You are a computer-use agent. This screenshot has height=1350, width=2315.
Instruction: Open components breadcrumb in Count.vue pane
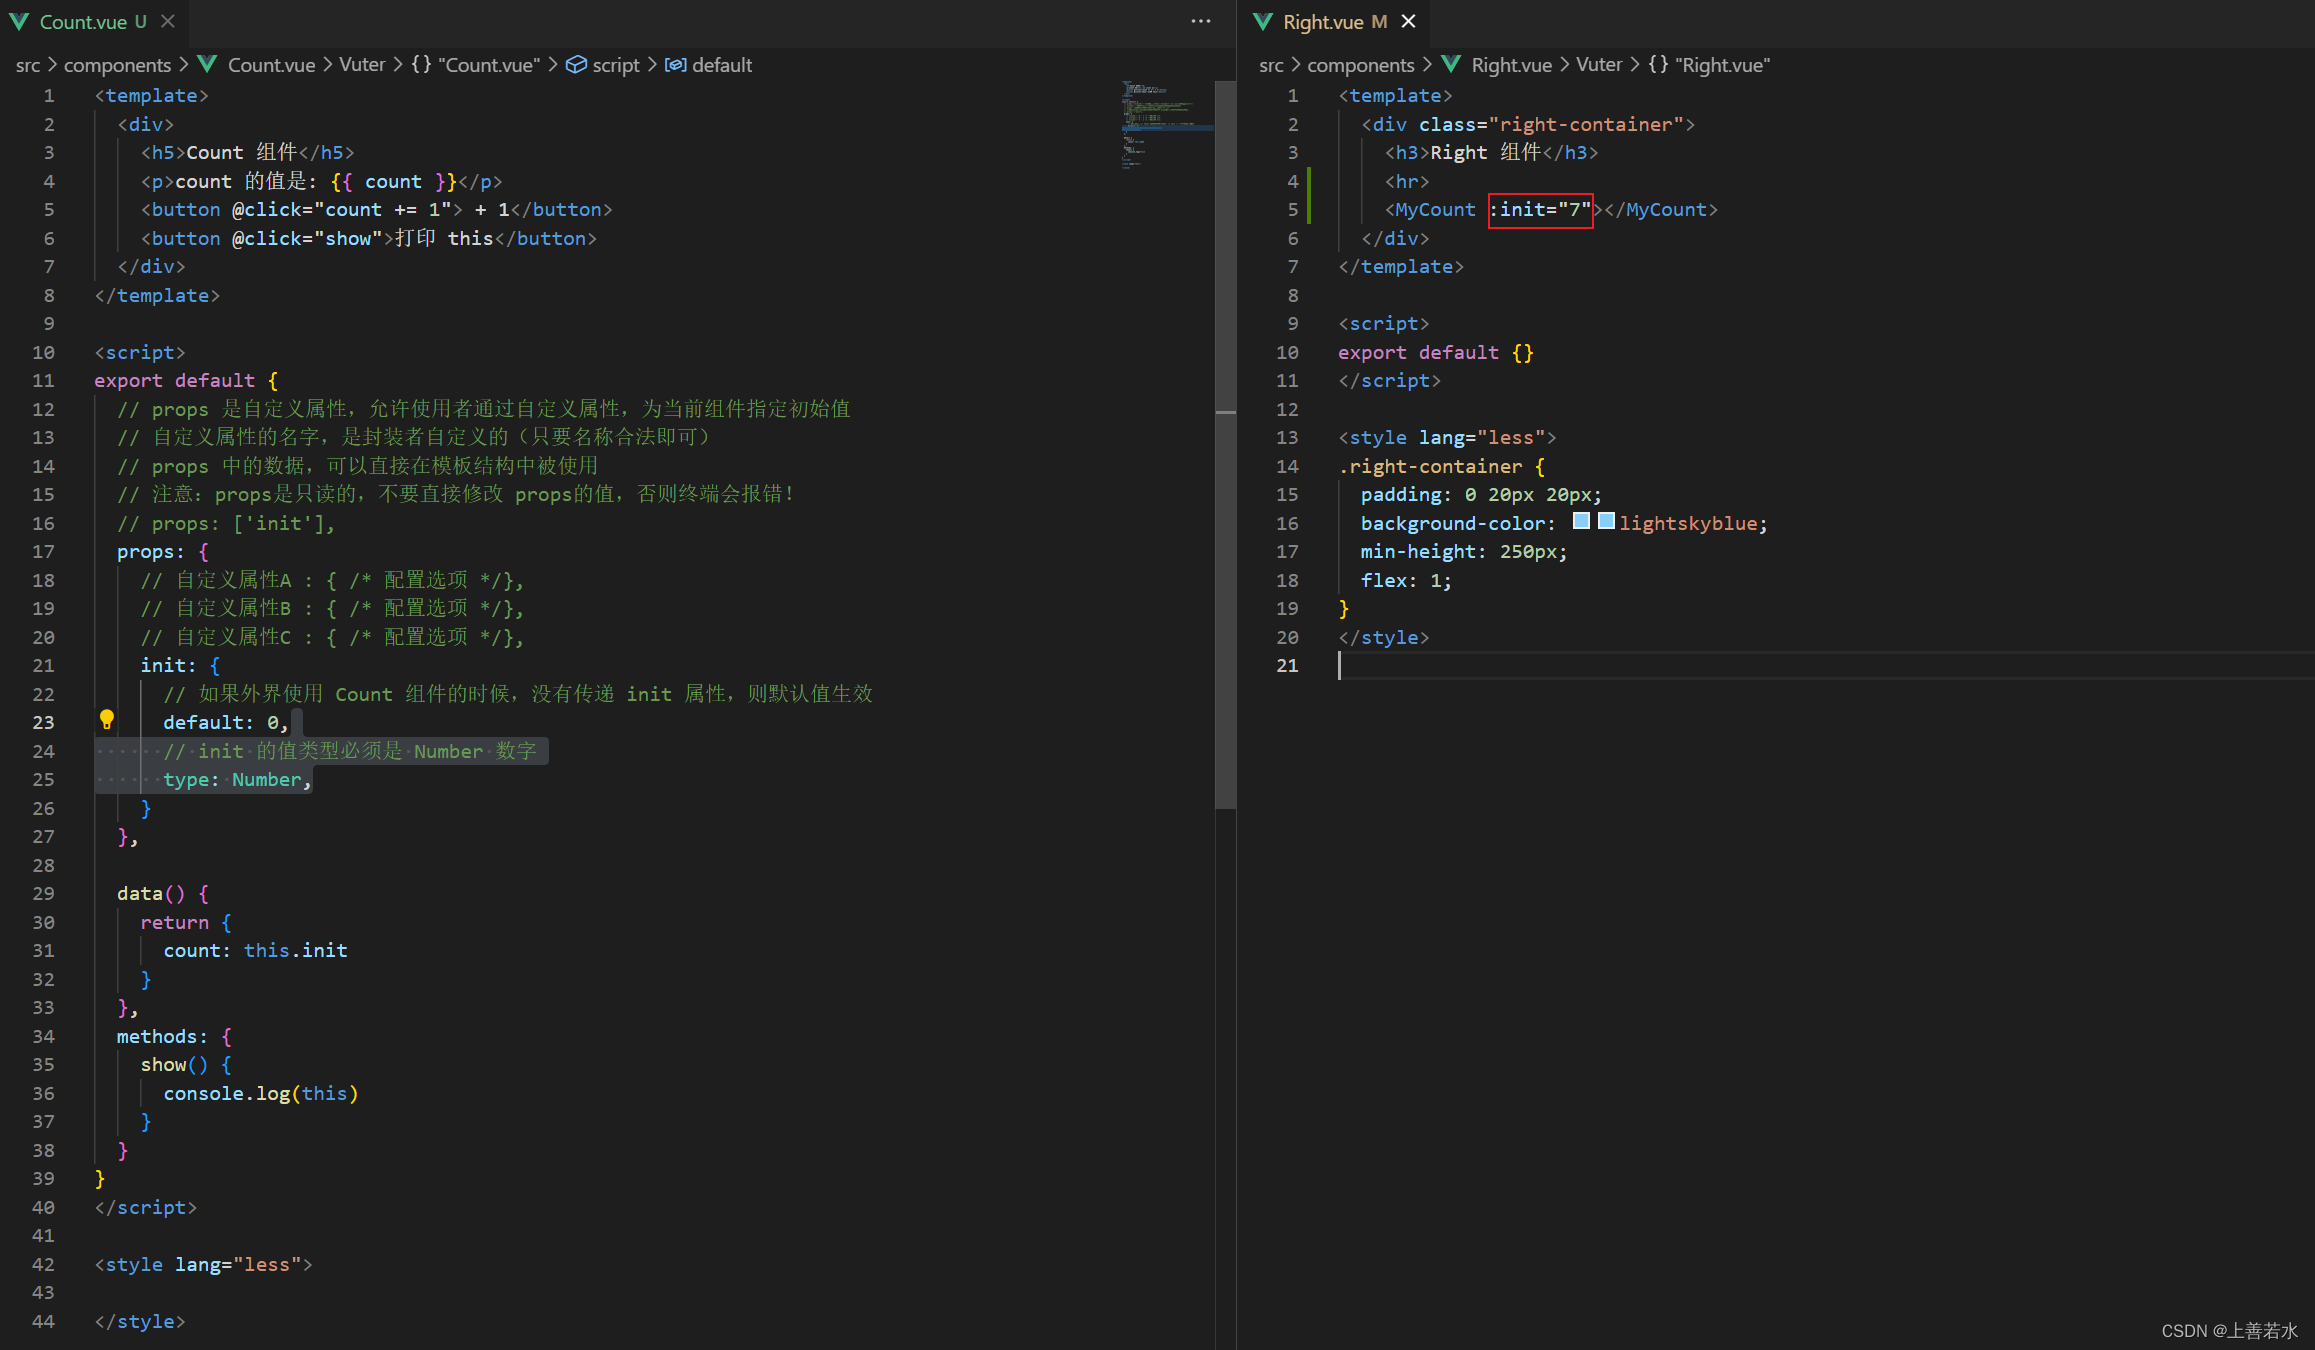[x=118, y=65]
